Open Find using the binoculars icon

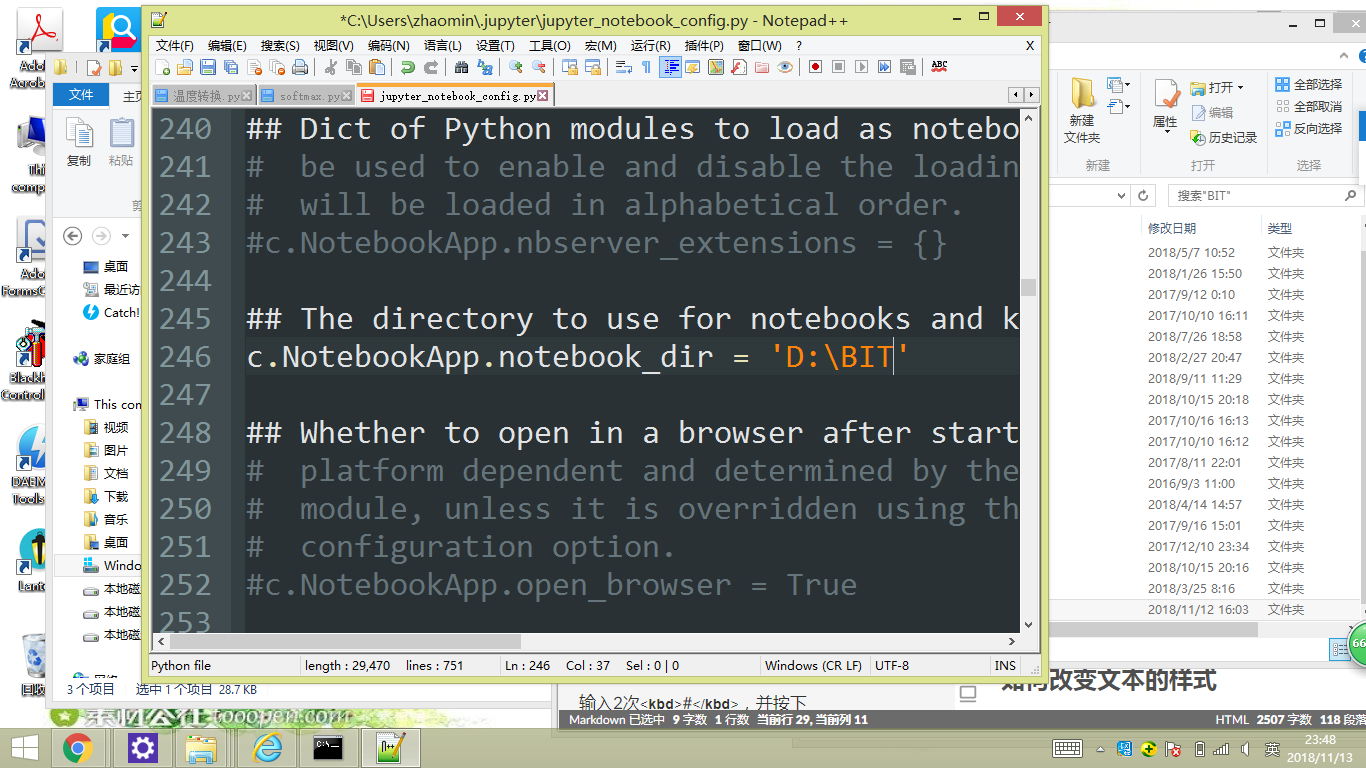[461, 67]
